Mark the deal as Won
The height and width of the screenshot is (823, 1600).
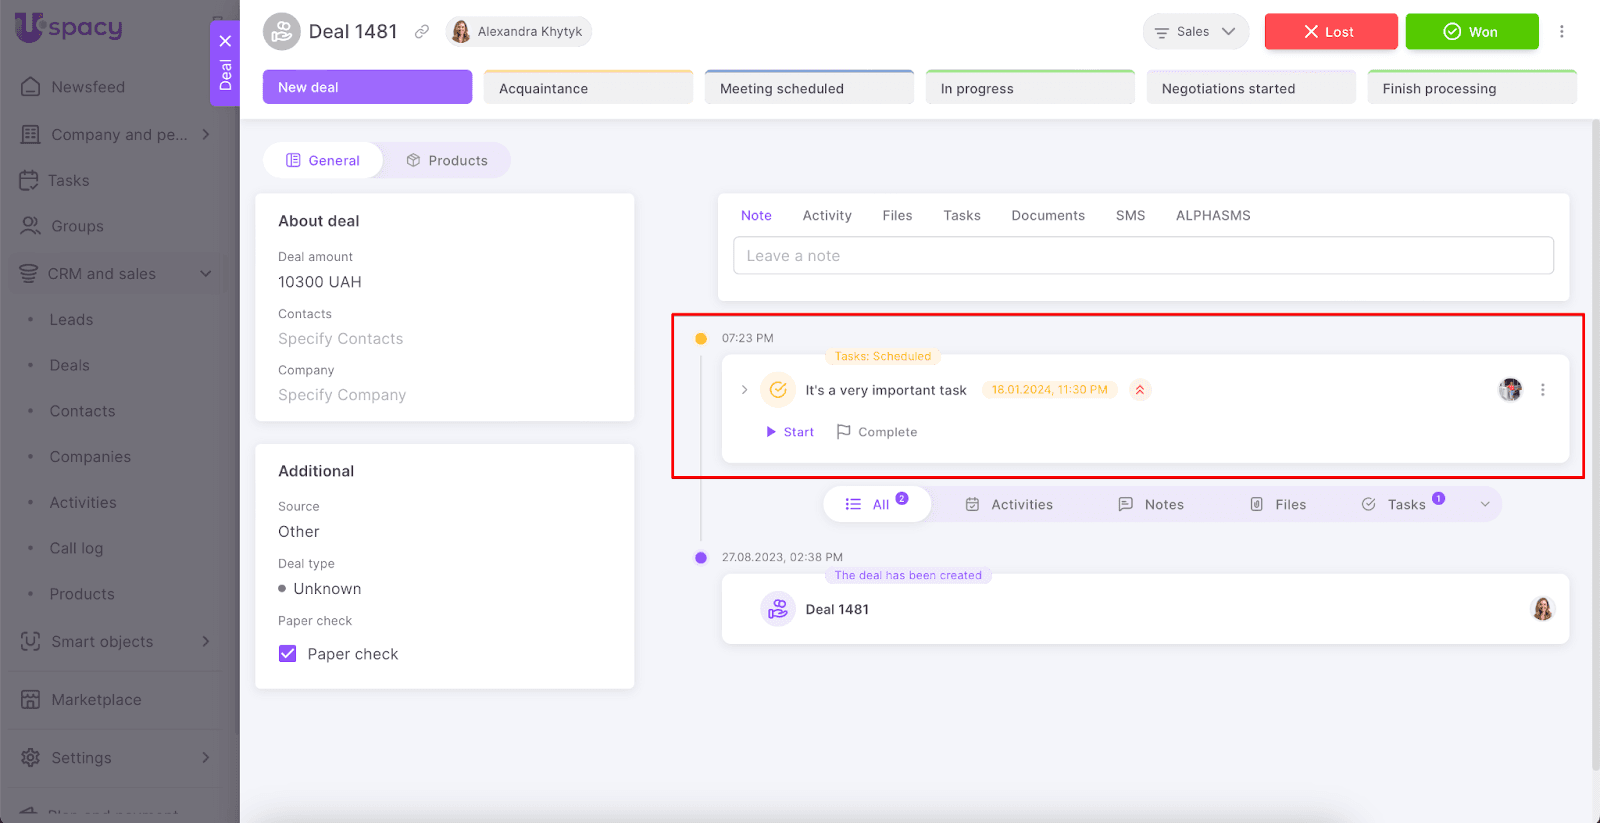coord(1471,32)
